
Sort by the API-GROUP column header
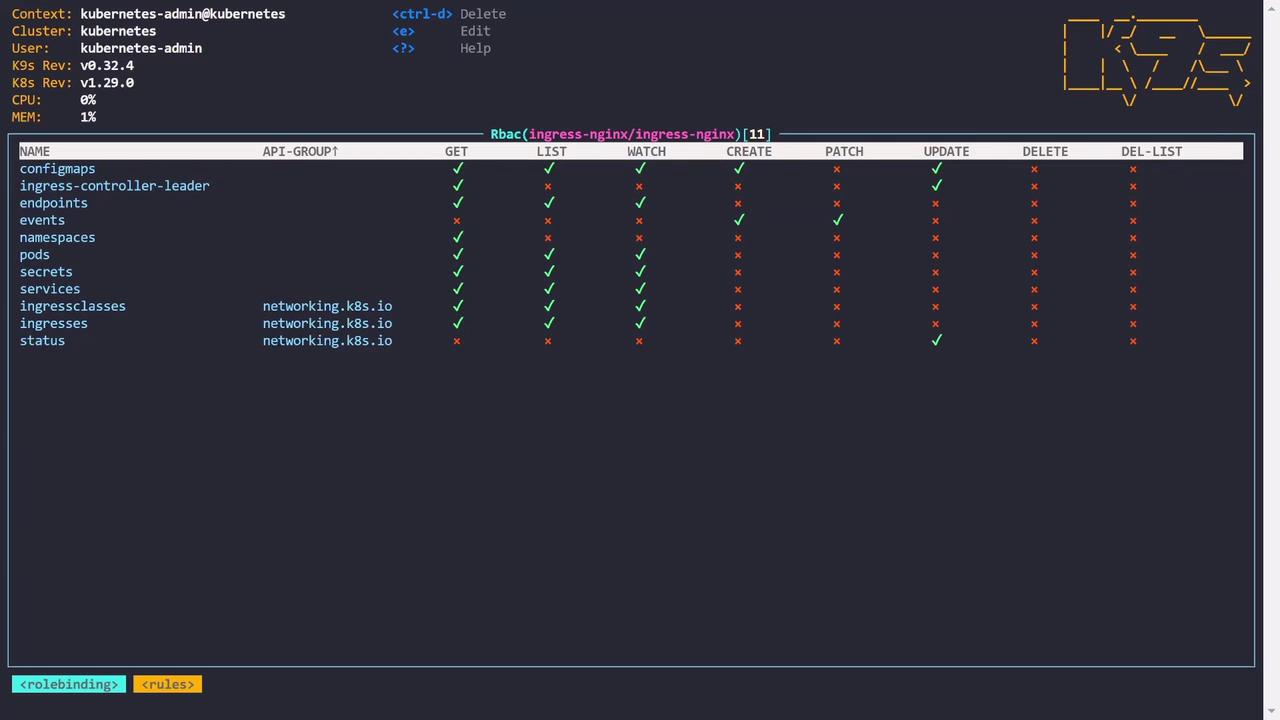(300, 151)
